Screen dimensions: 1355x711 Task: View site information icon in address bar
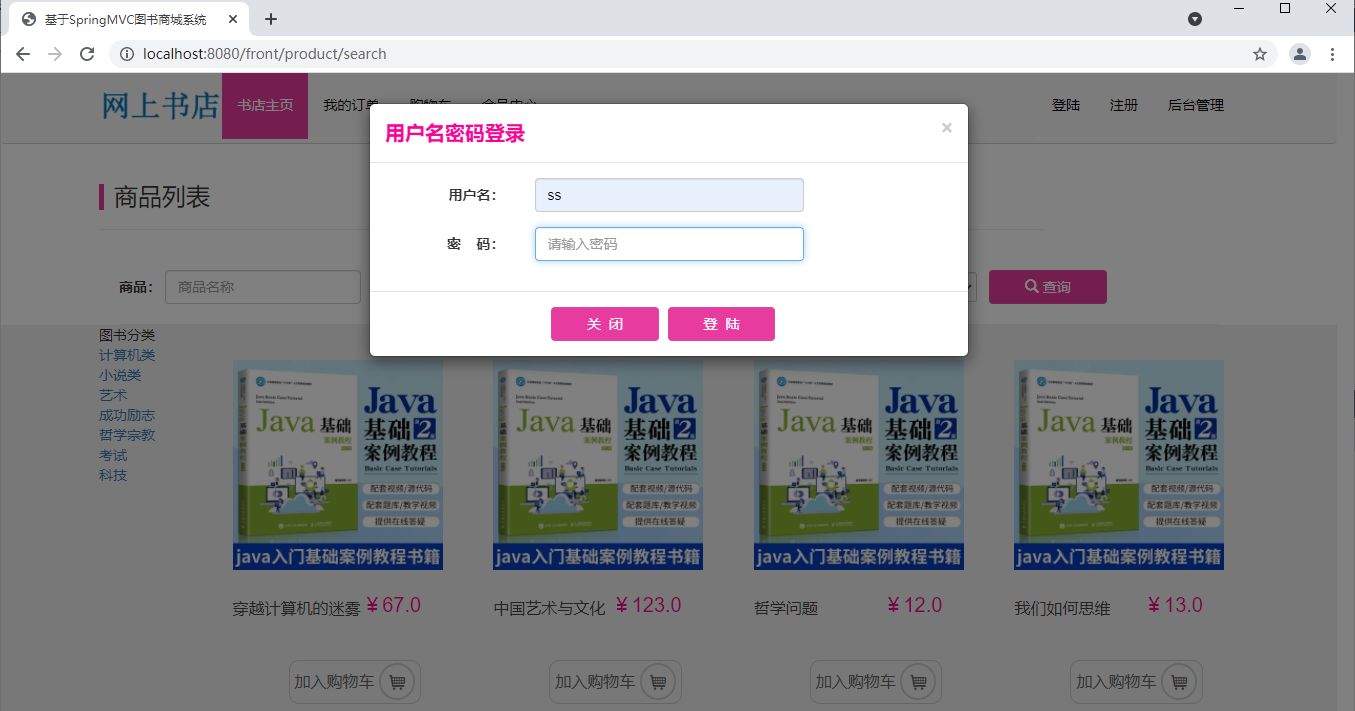pos(127,54)
